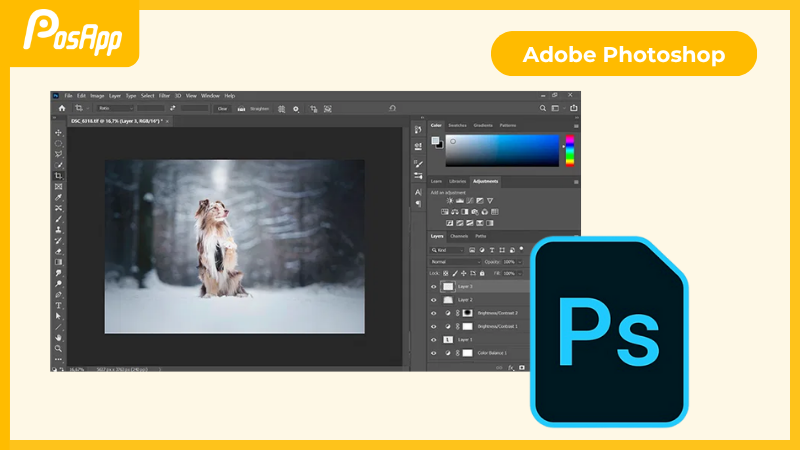
Task: Click the Clear button
Action: point(222,109)
